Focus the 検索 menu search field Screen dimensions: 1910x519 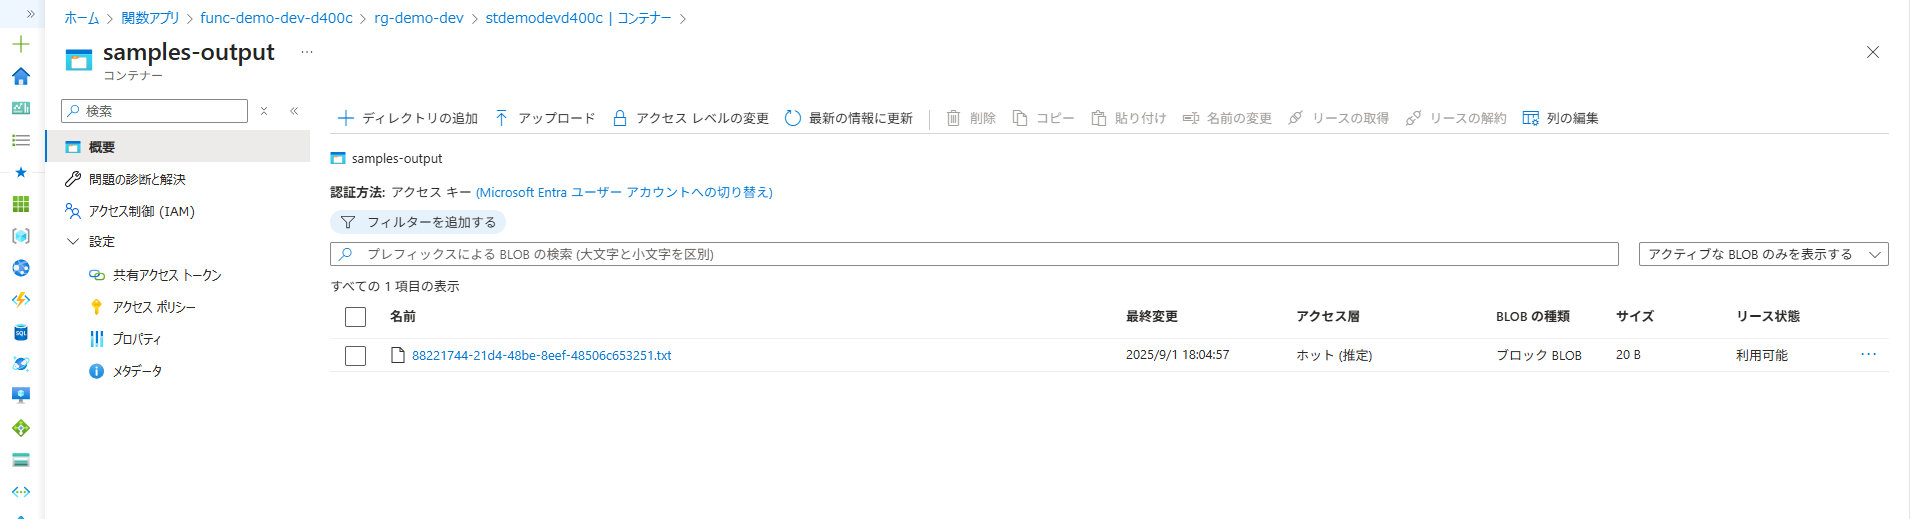(155, 111)
